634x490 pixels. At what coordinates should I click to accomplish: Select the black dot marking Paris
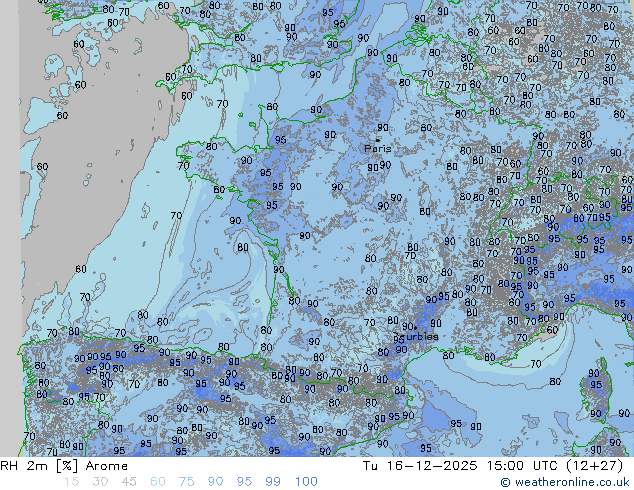point(378,140)
